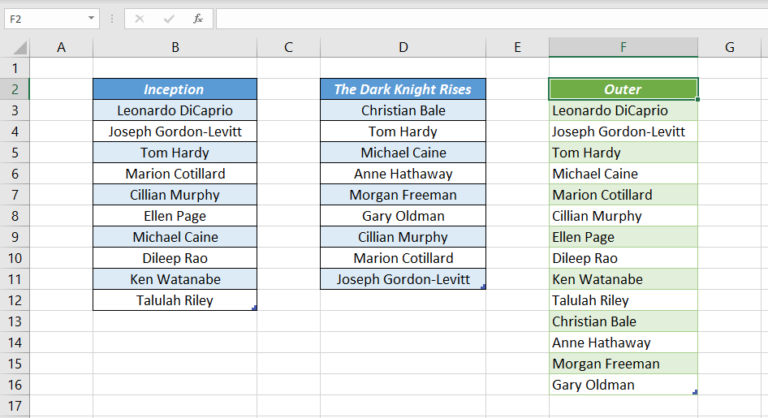This screenshot has width=768, height=418.
Task: Select column G header
Action: pyautogui.click(x=730, y=48)
